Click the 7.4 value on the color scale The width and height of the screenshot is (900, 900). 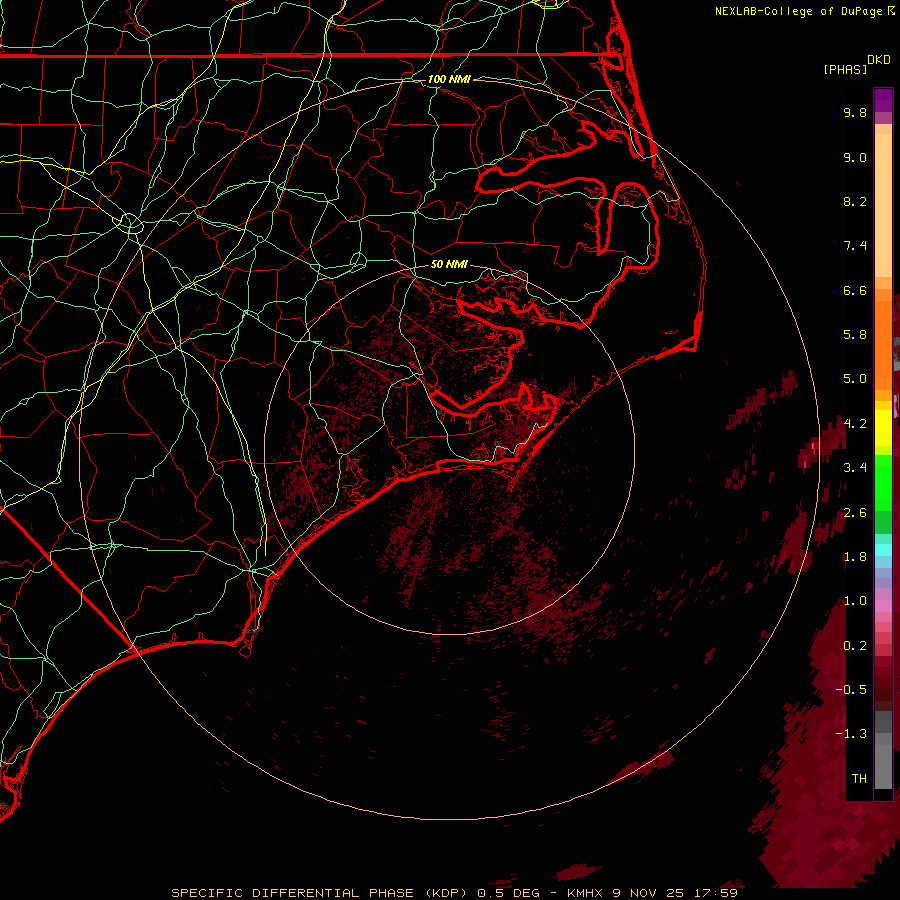coord(855,246)
